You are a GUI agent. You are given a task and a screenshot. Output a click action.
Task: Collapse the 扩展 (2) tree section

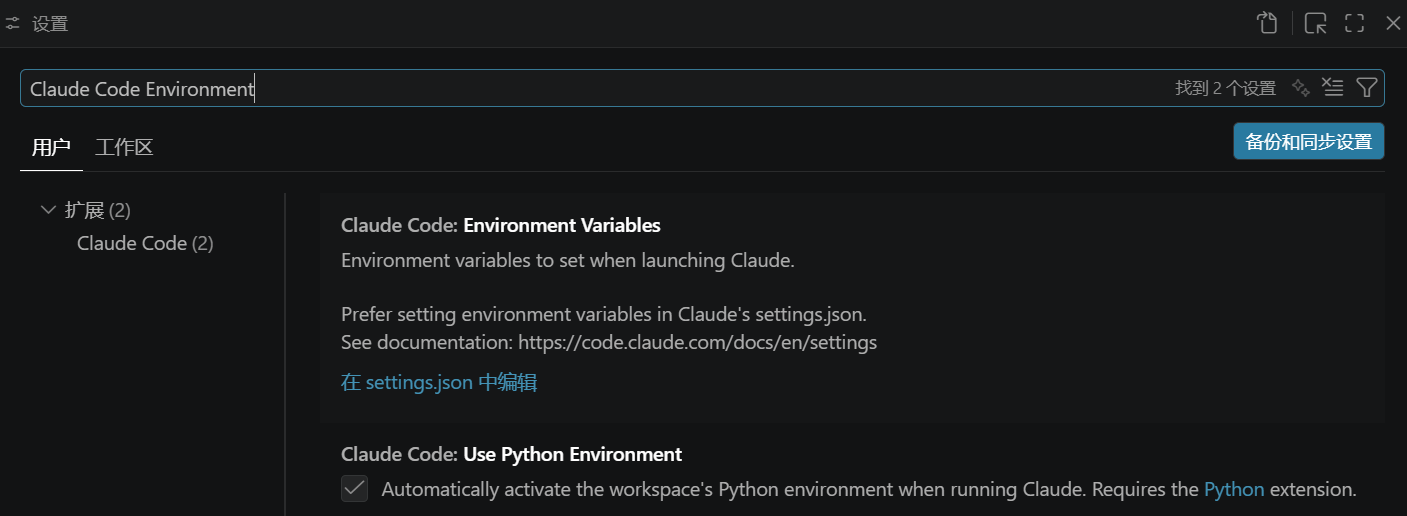(47, 210)
